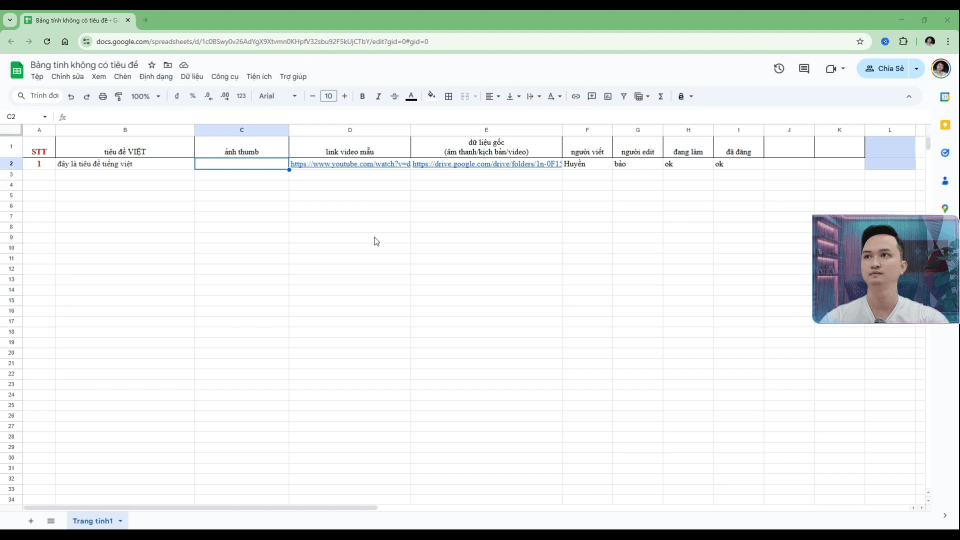Open the Dữ liệu menu

[x=191, y=77]
